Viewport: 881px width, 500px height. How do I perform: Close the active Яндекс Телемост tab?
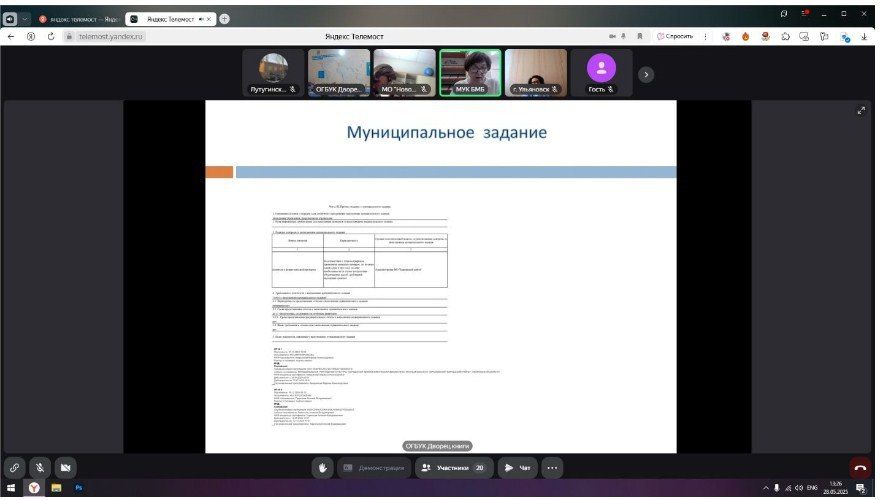tap(209, 19)
